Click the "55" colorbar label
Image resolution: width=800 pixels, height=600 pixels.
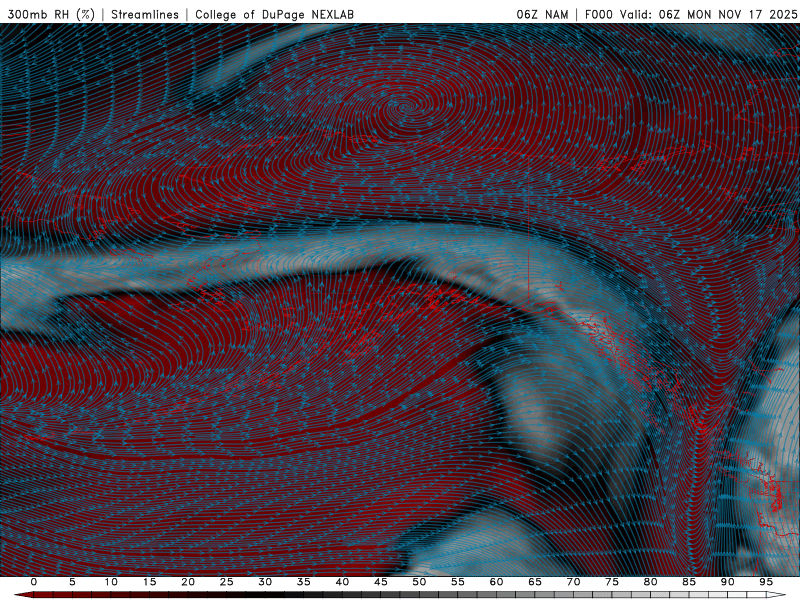point(457,582)
